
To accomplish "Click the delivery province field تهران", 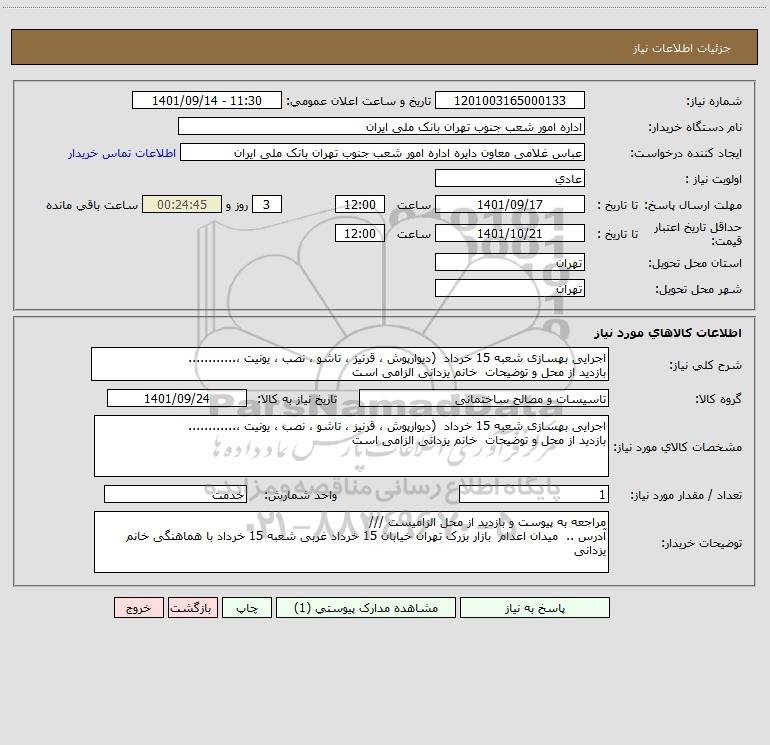I will coord(510,262).
